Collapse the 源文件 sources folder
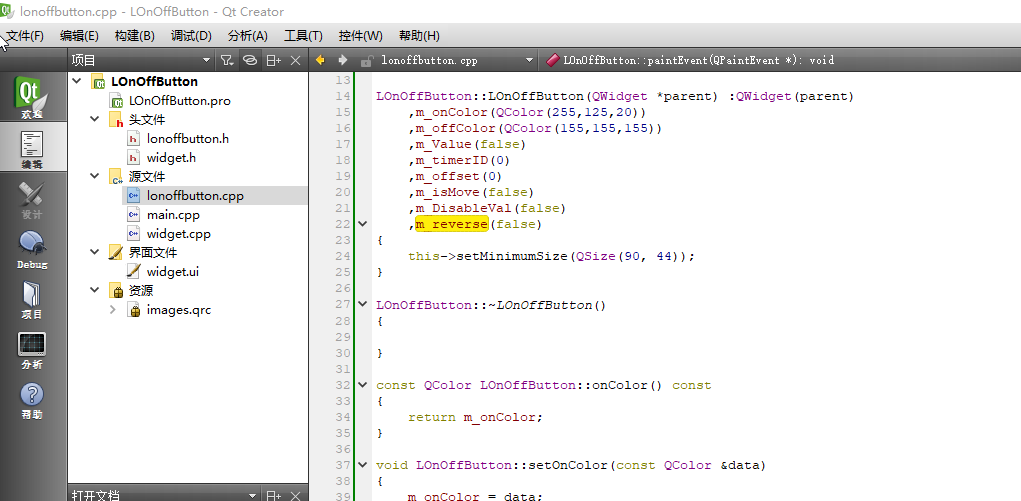The height and width of the screenshot is (501, 1021). click(95, 177)
